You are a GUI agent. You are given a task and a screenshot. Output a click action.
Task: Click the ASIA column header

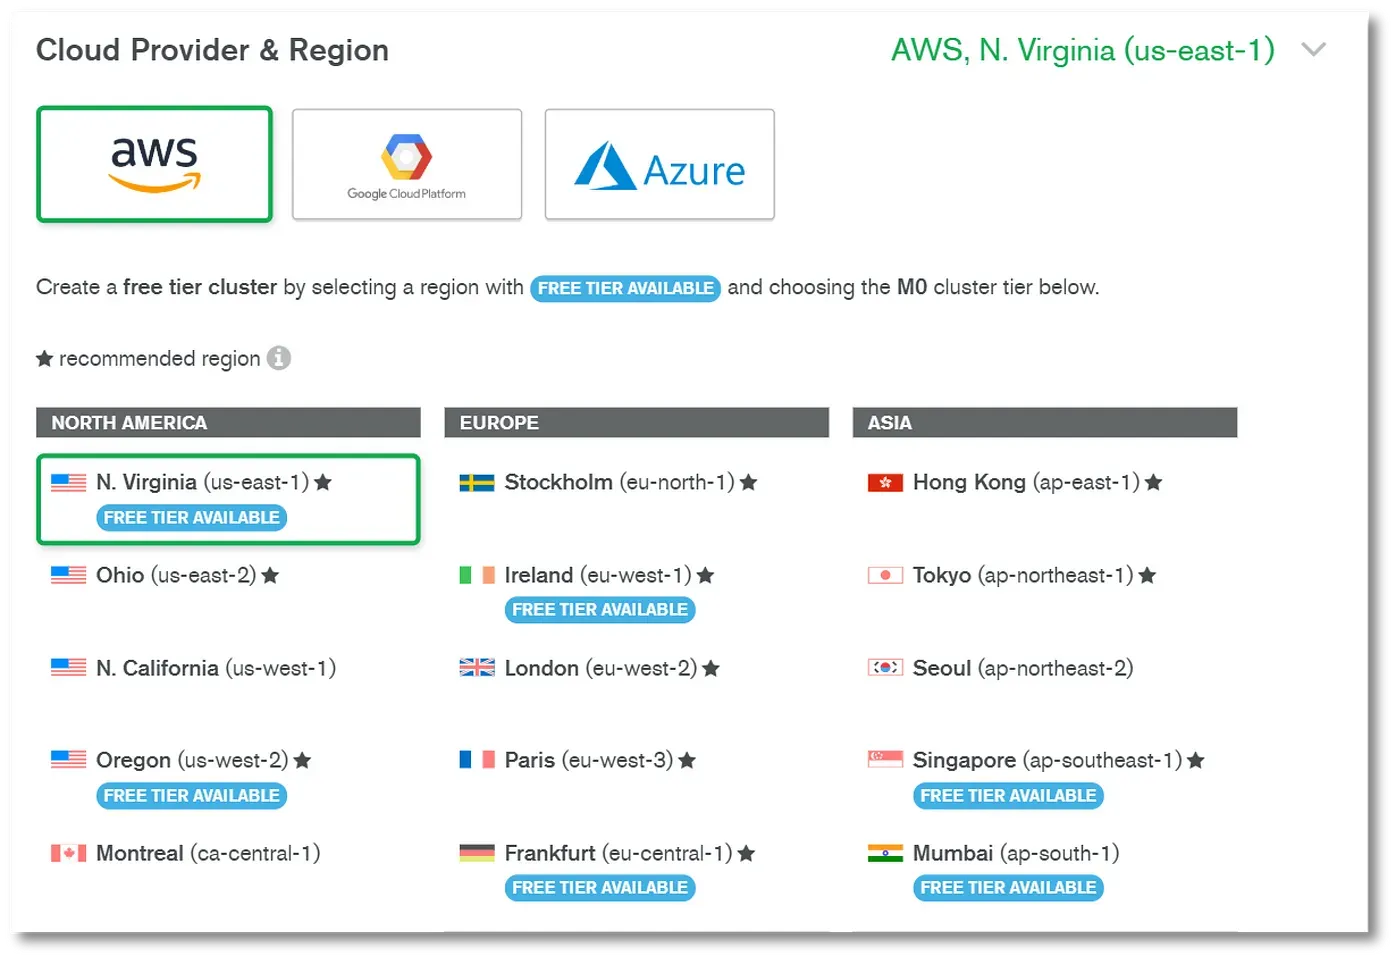pyautogui.click(x=1045, y=422)
